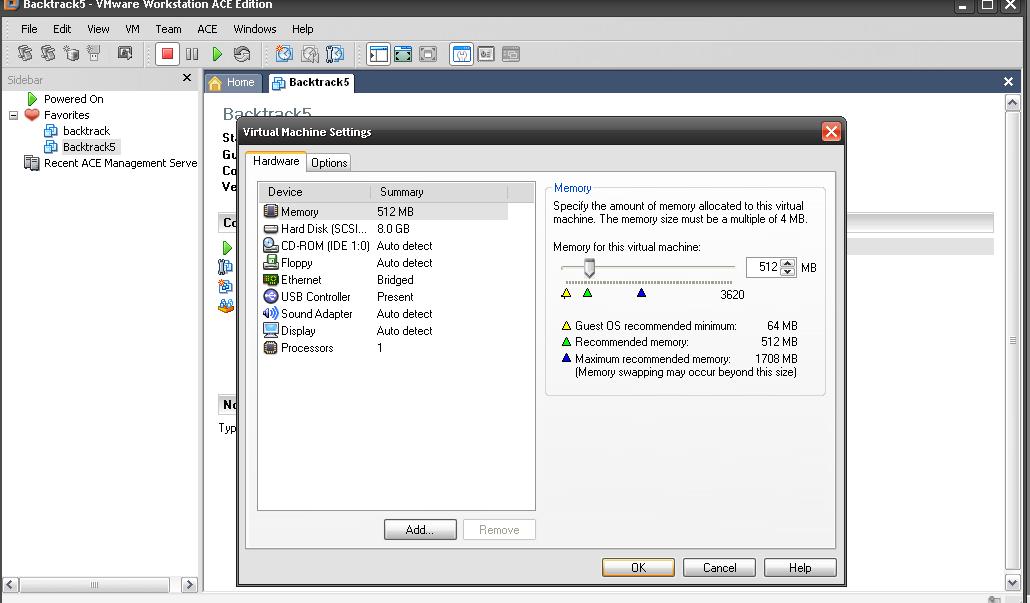Click the highlighted wrench-window summary view icon
This screenshot has height=603, width=1030.
(462, 54)
